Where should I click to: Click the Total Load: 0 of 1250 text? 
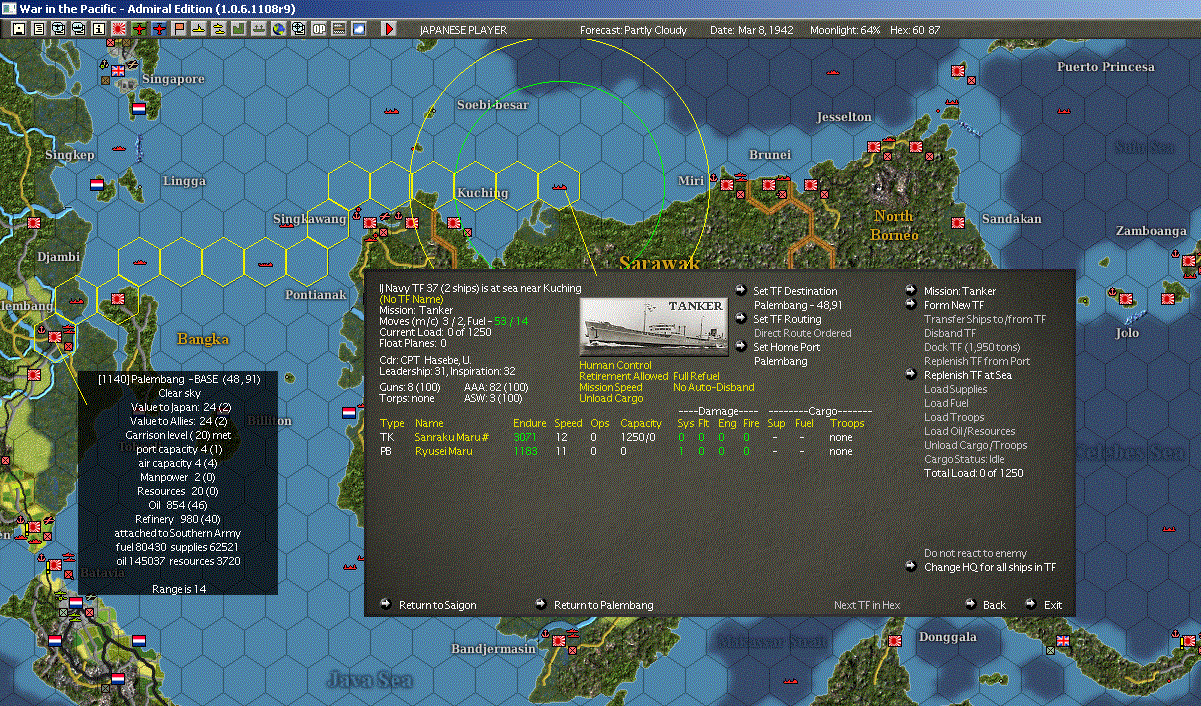tap(974, 473)
